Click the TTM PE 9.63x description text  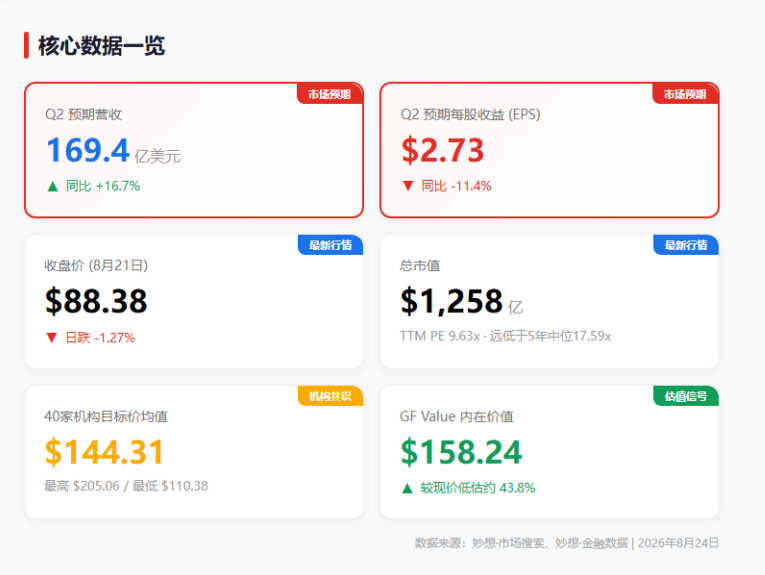click(x=505, y=336)
